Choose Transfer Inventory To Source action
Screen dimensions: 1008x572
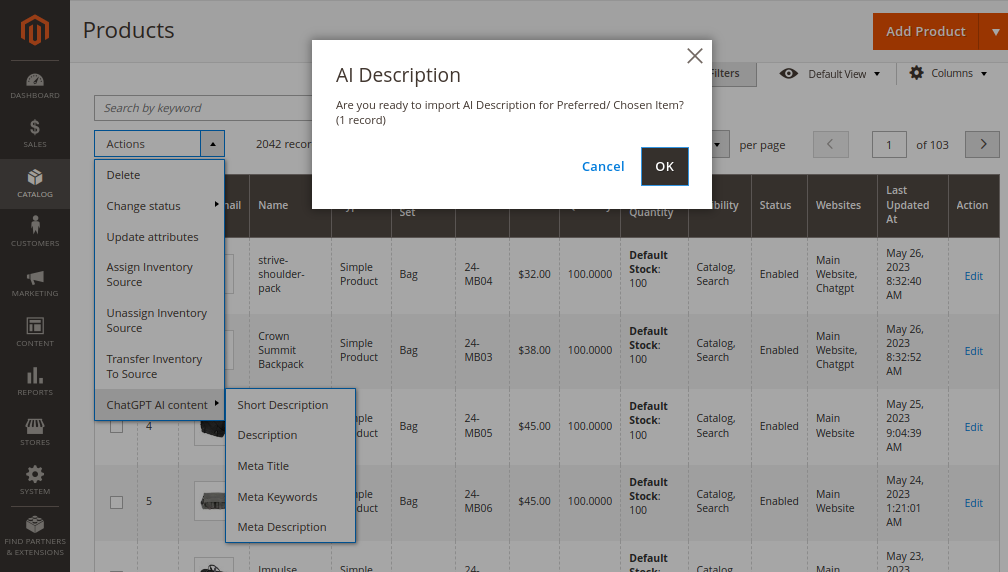tap(159, 366)
